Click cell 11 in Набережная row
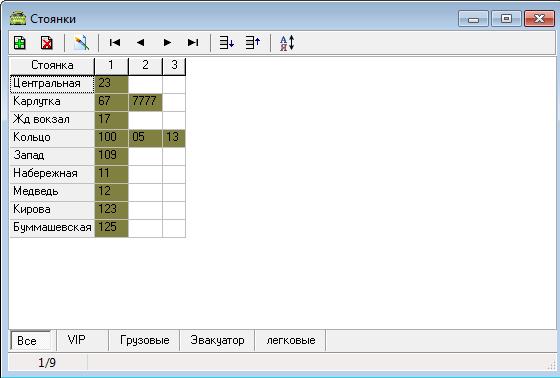560x378 pixels. tap(111, 174)
